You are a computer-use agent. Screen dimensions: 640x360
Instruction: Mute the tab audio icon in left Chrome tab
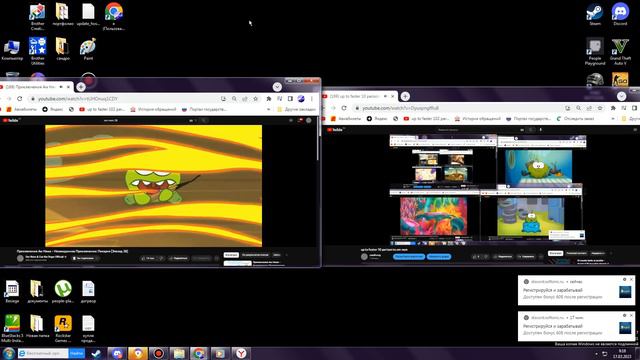[x=61, y=87]
